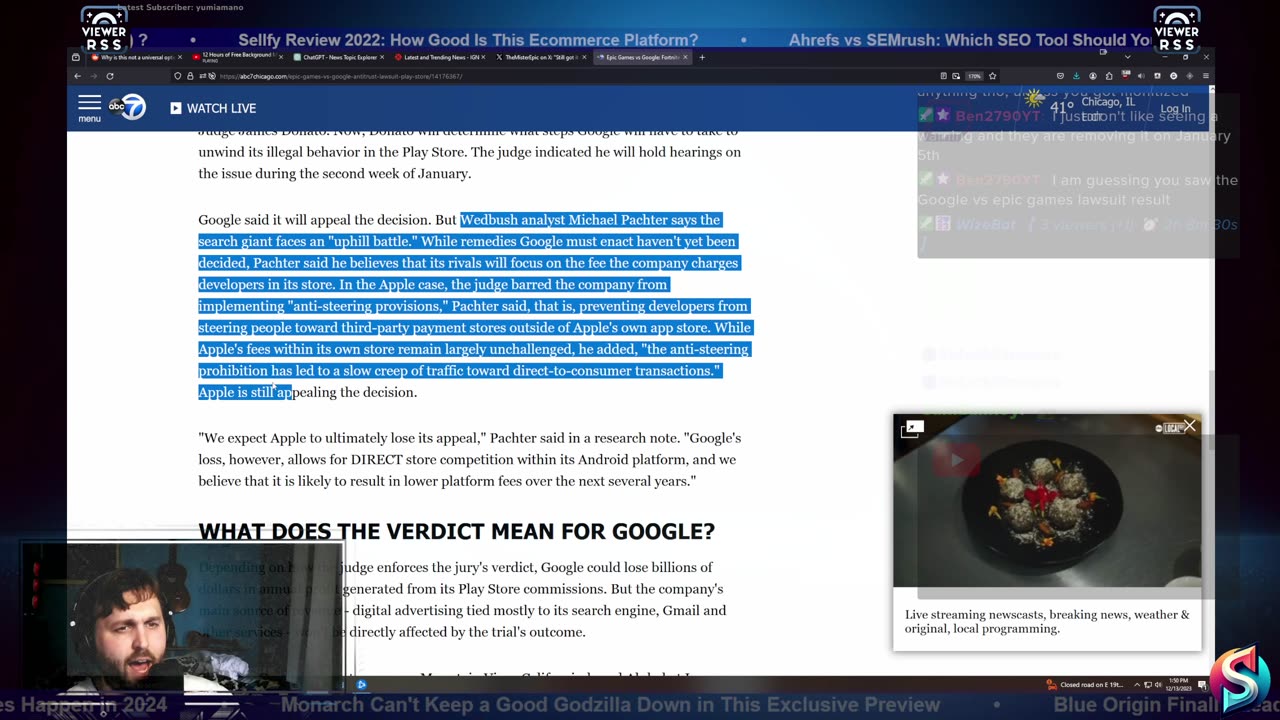Viewport: 1280px width, 720px height.
Task: Click the speaker extension icon in toolbar
Action: [x=1141, y=76]
